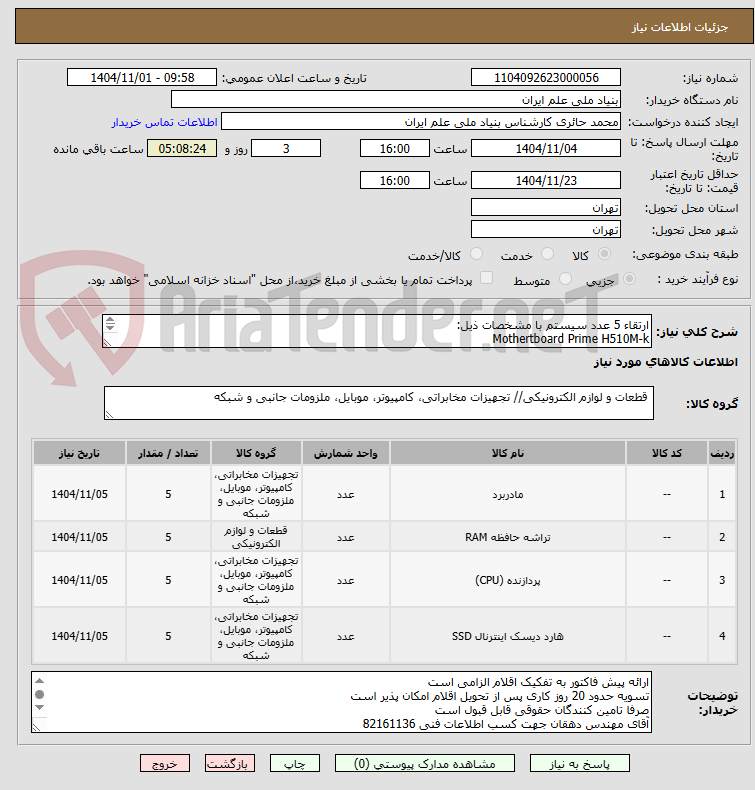The width and height of the screenshot is (755, 790).
Task: Click the پردازنده (CPU) cell
Action: click(x=508, y=580)
